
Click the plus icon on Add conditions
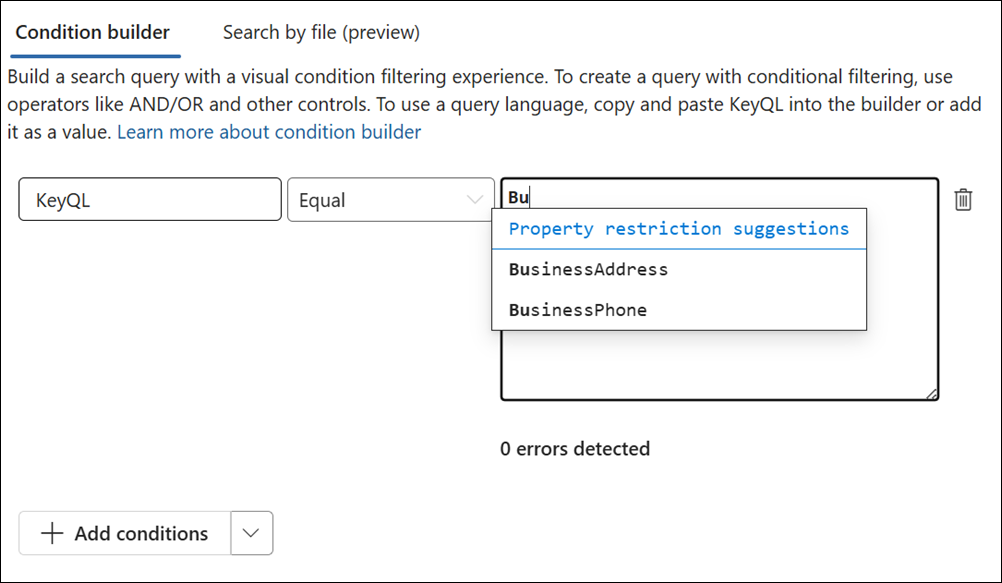pos(51,534)
